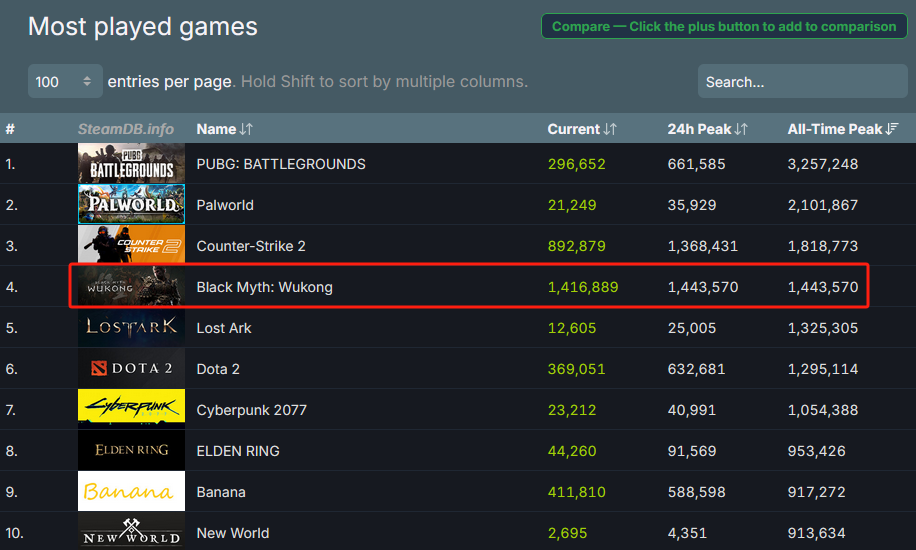916x550 pixels.
Task: Select 24h peak value 1,368,431
Action: click(x=703, y=246)
